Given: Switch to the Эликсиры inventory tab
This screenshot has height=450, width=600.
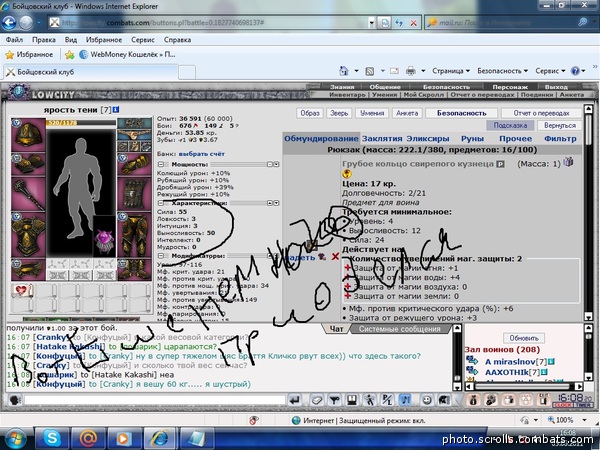Looking at the screenshot, I should click(x=428, y=139).
